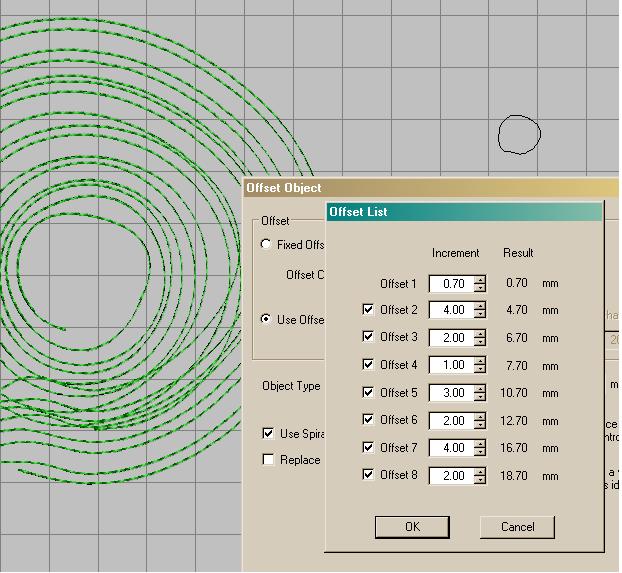Click the Offset 7 increment input box
Viewport: 622px width, 573px height.
pyautogui.click(x=451, y=448)
